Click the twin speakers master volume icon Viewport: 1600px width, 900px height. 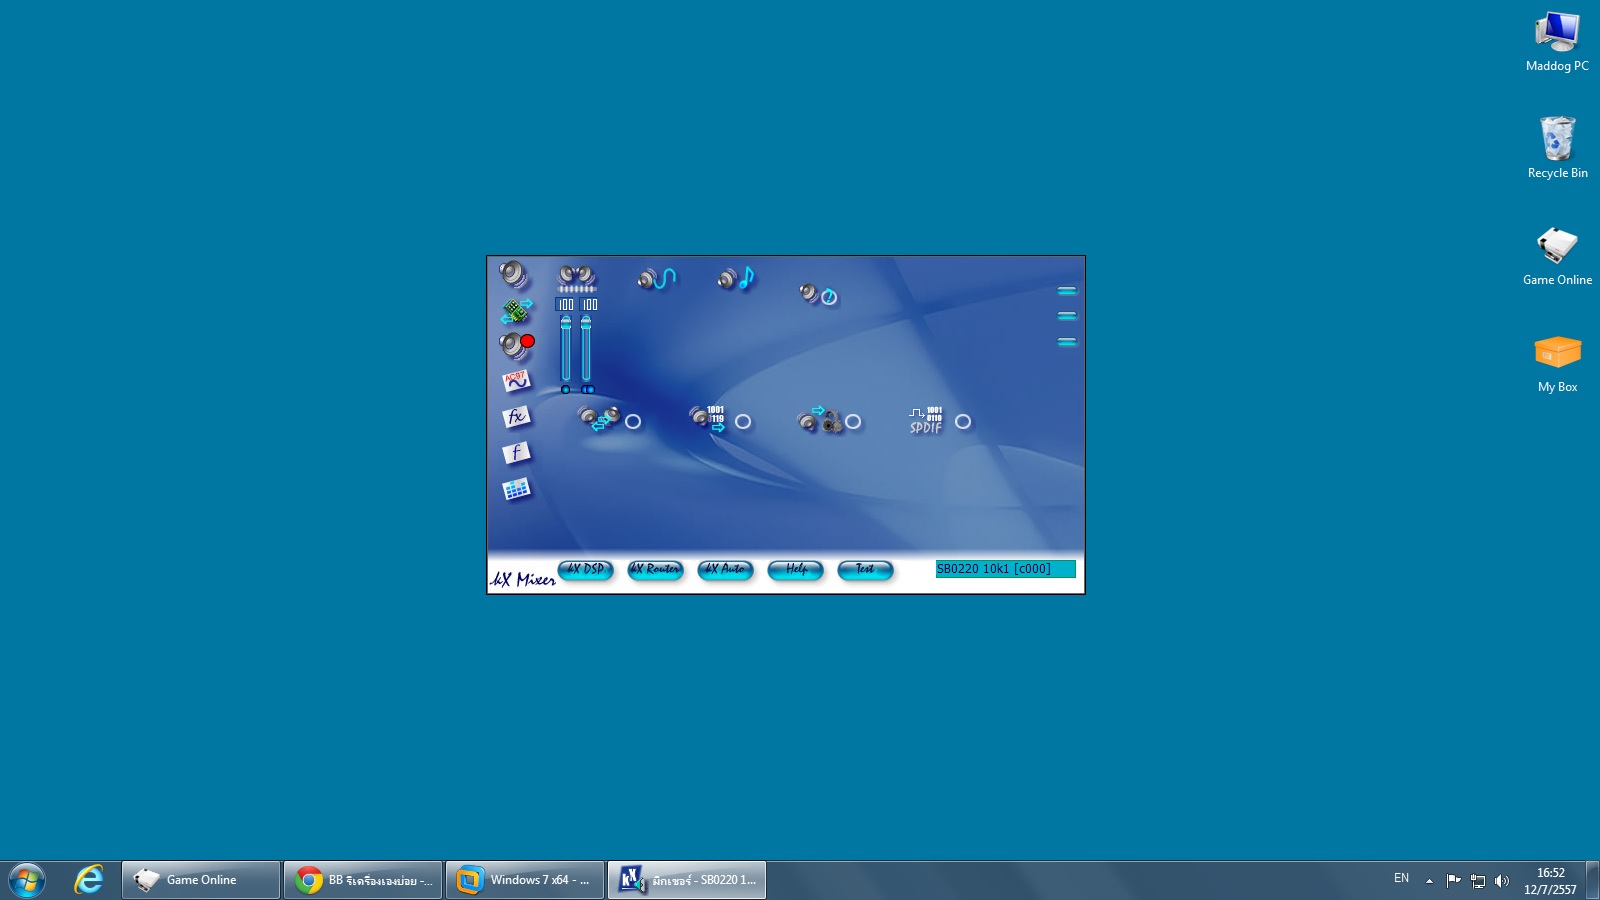pos(577,278)
